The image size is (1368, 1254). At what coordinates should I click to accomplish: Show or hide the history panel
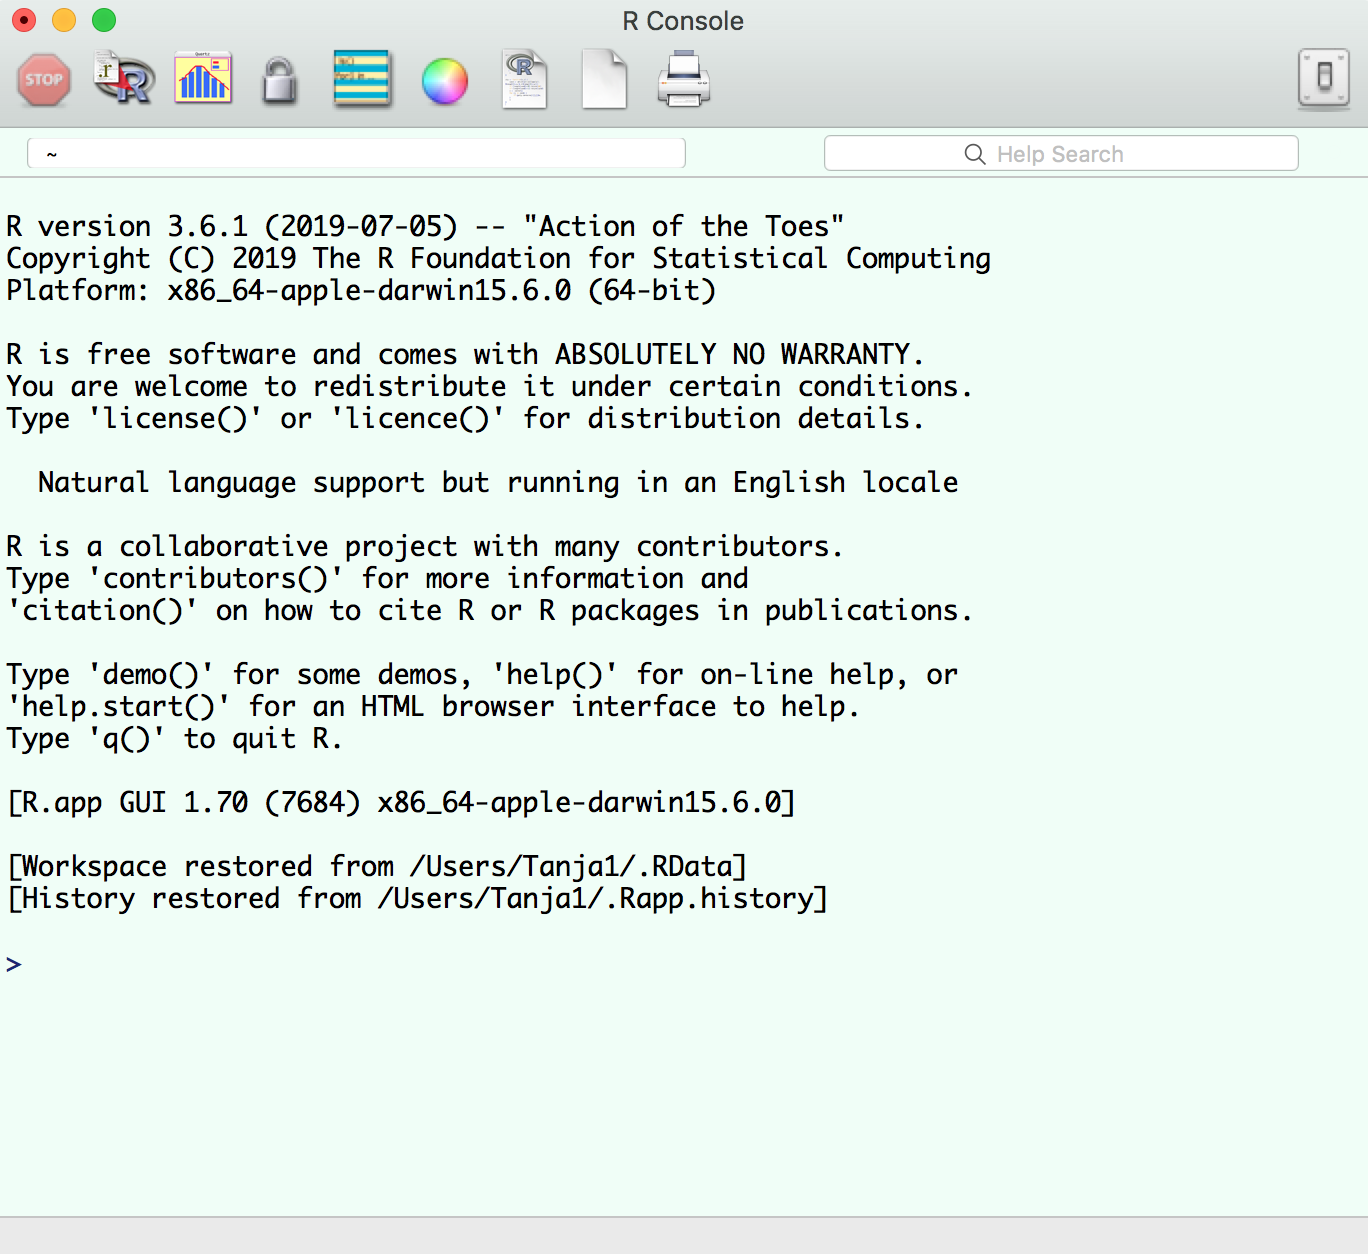[361, 79]
